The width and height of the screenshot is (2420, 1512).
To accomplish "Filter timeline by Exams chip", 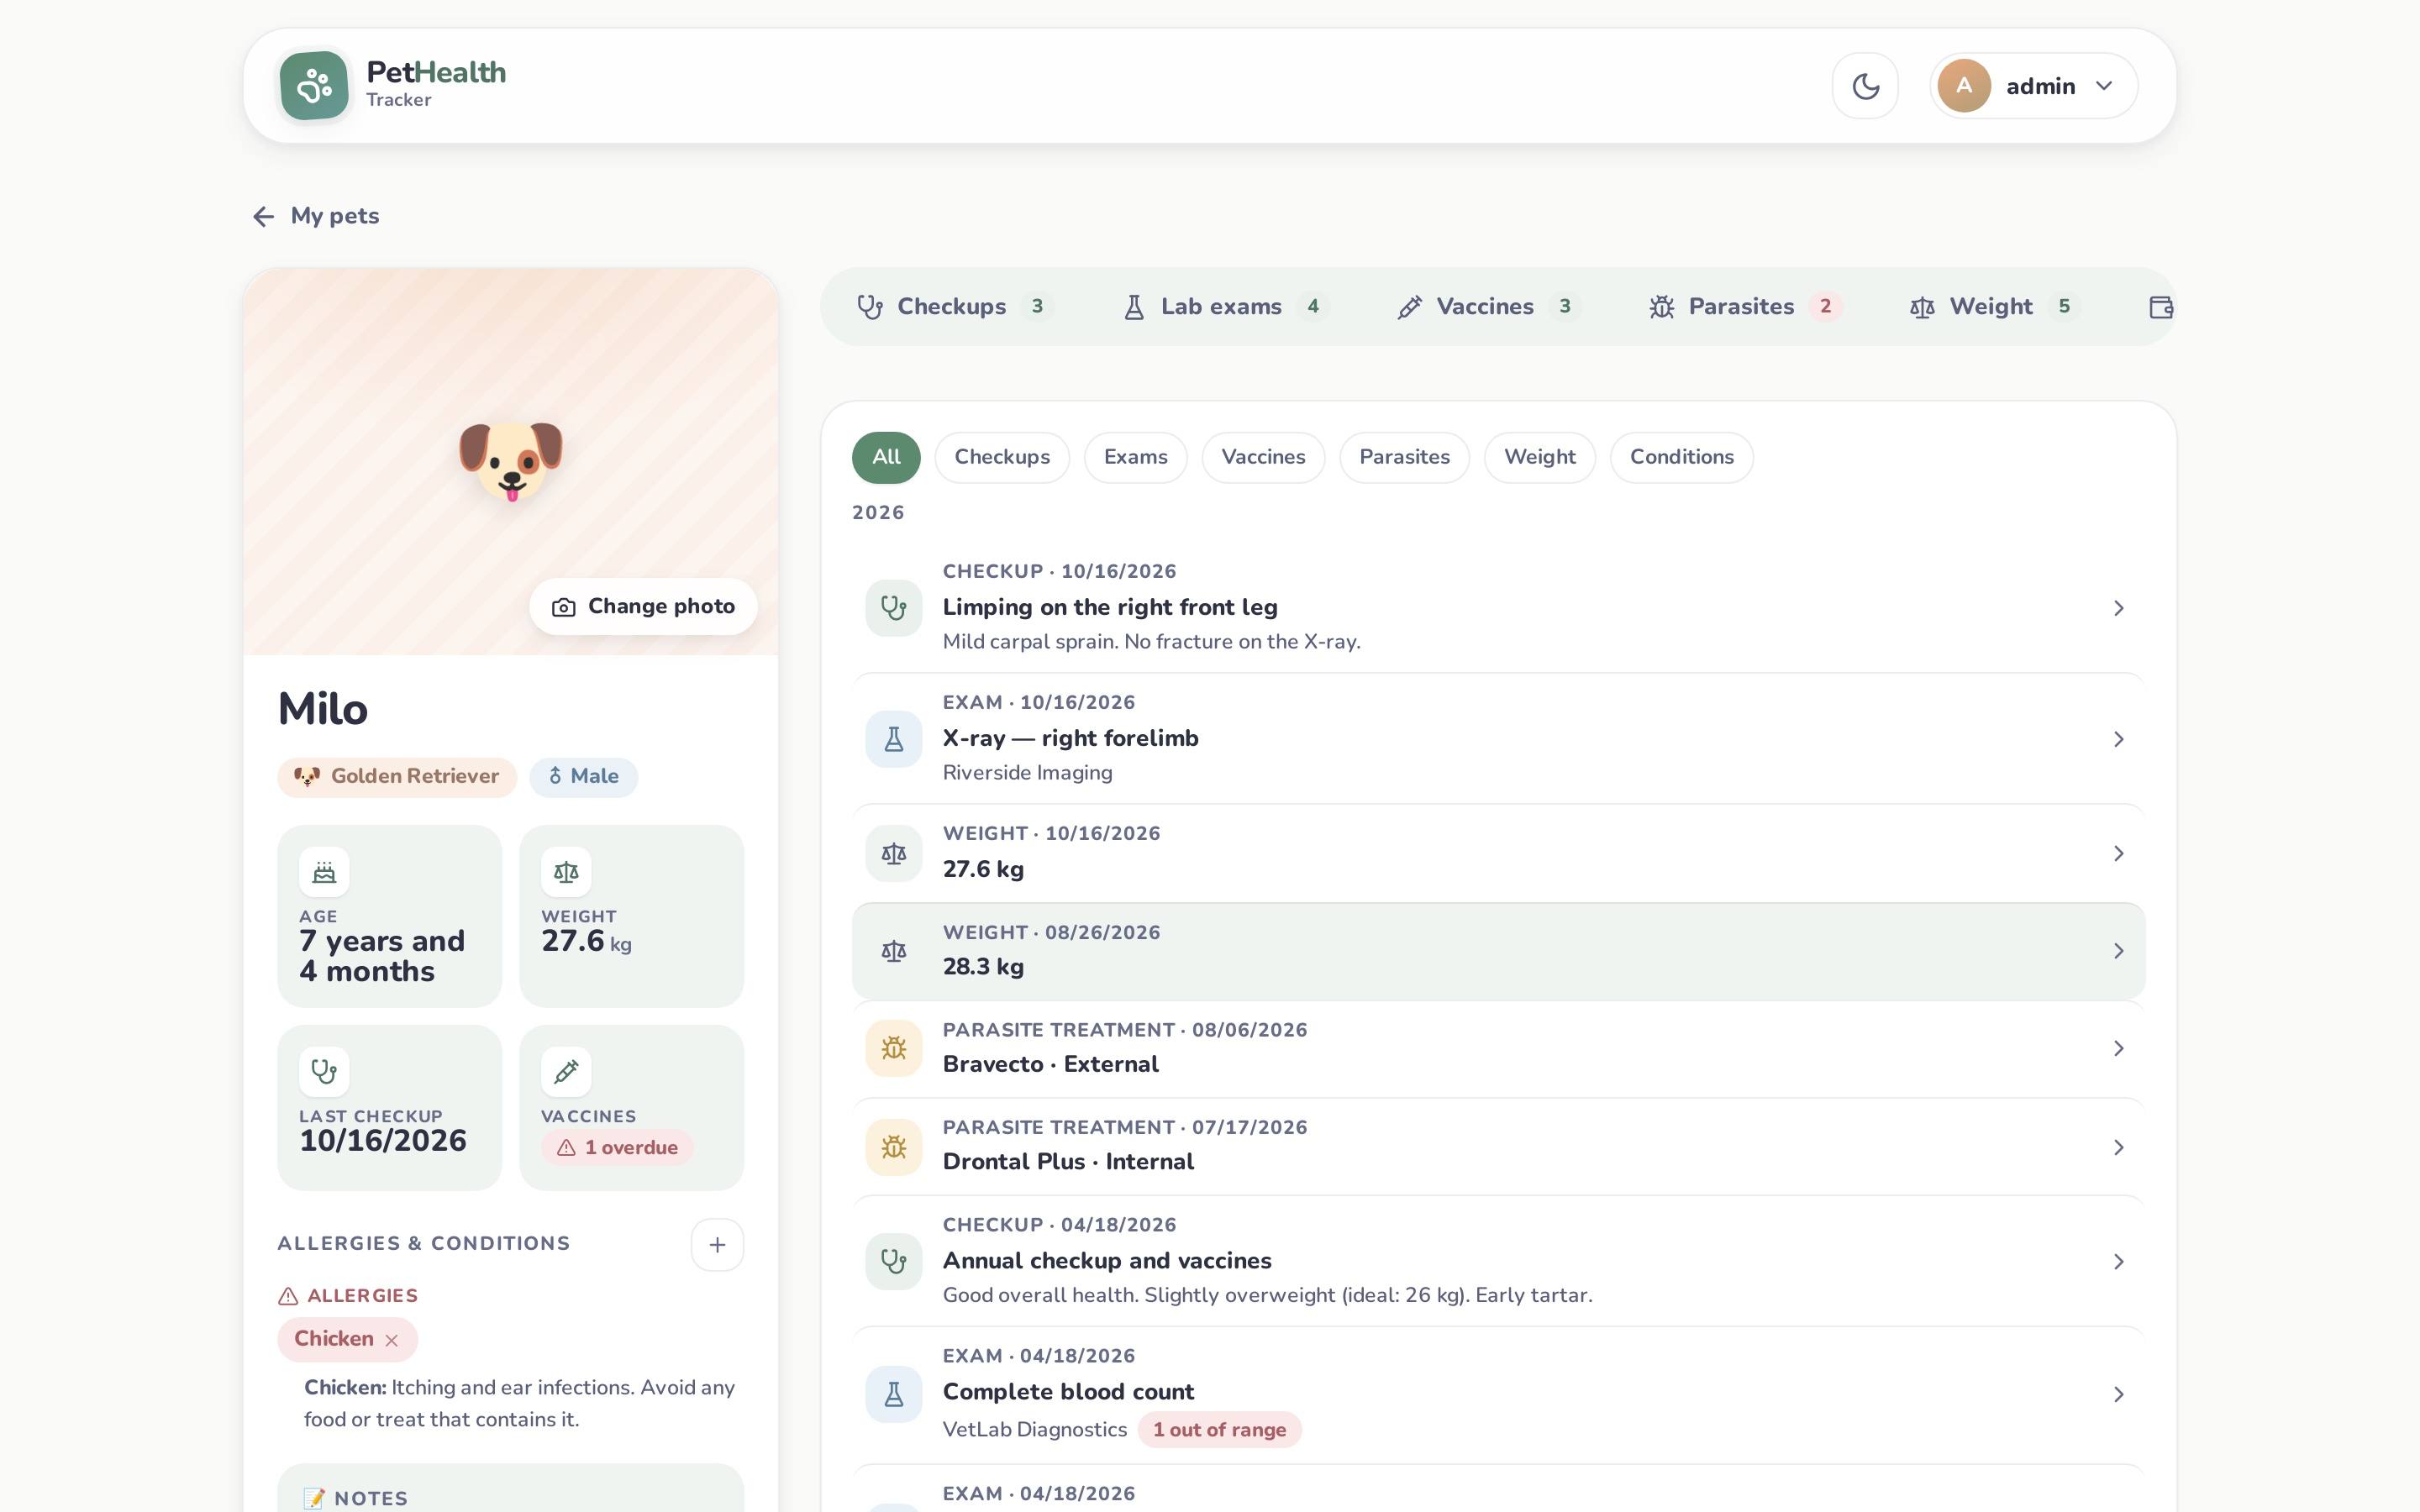I will click(x=1136, y=457).
